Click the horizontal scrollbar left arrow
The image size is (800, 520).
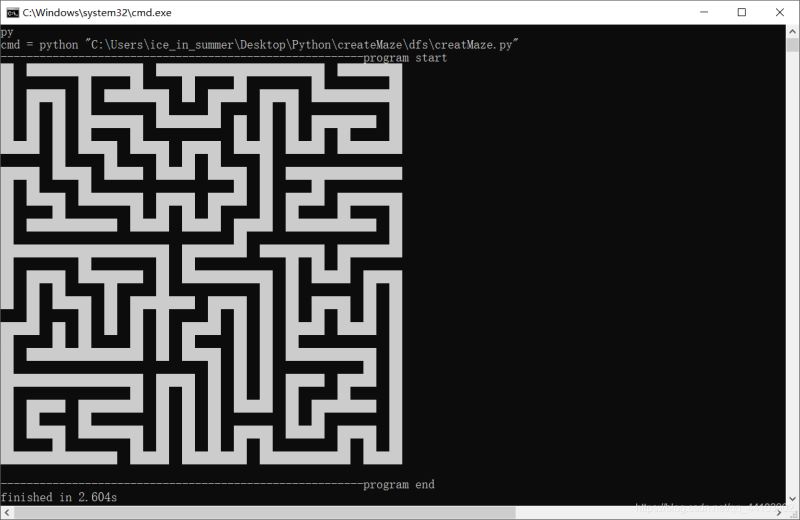(x=6, y=513)
